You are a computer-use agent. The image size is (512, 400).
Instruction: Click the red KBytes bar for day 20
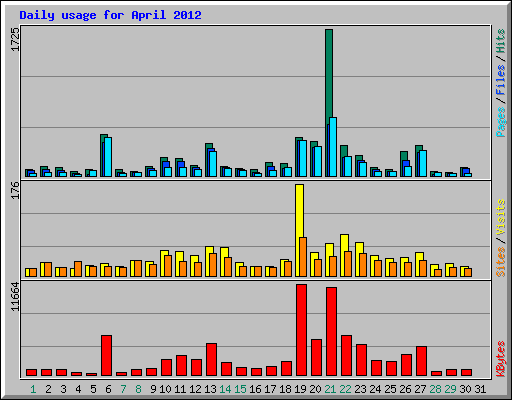click(x=316, y=358)
